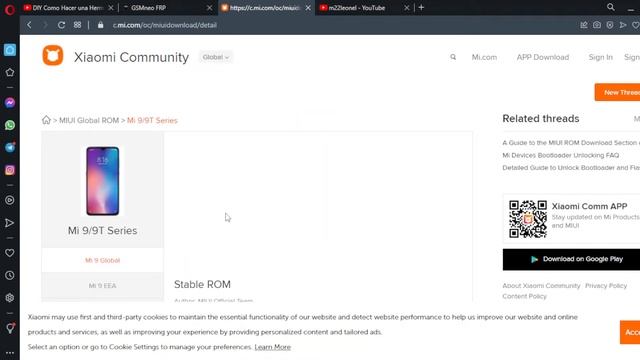Click the address bar send arrow icon

(x=623, y=25)
